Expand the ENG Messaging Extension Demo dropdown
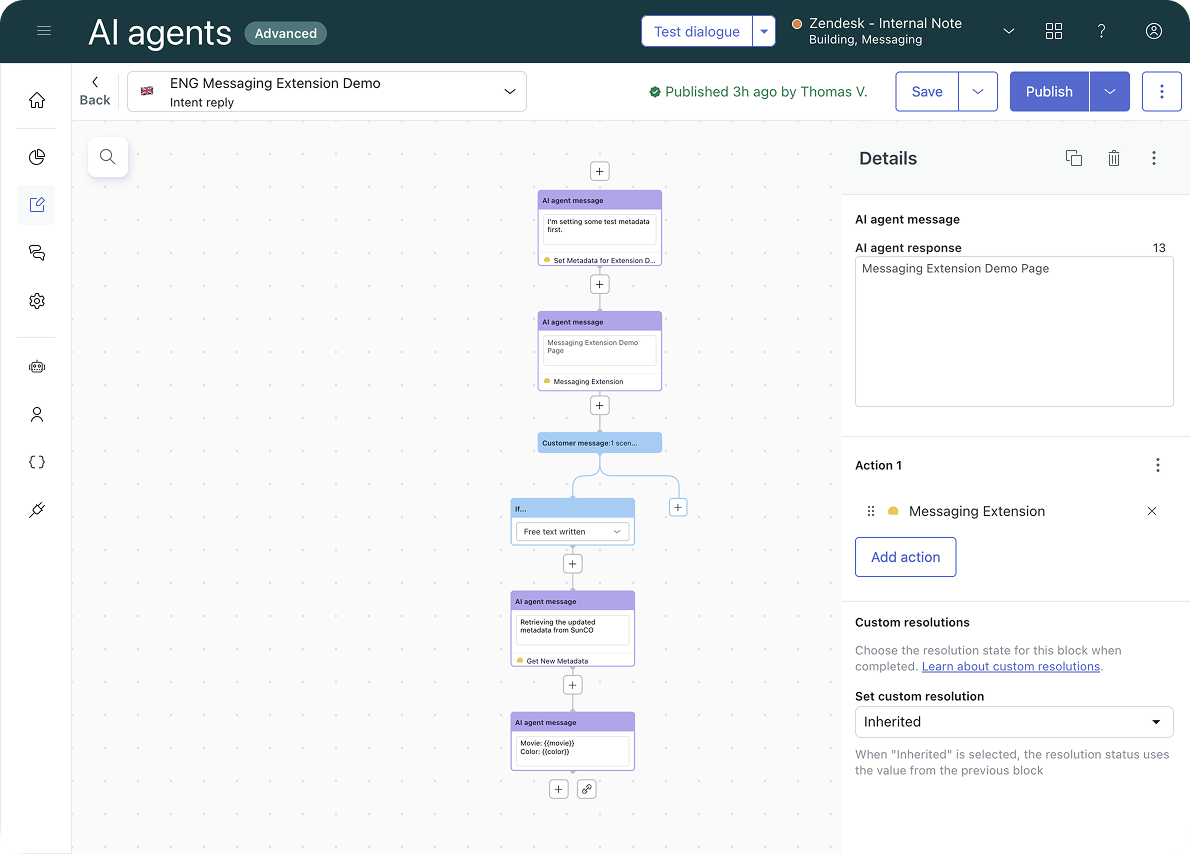Image resolution: width=1190 pixels, height=854 pixels. 509,92
